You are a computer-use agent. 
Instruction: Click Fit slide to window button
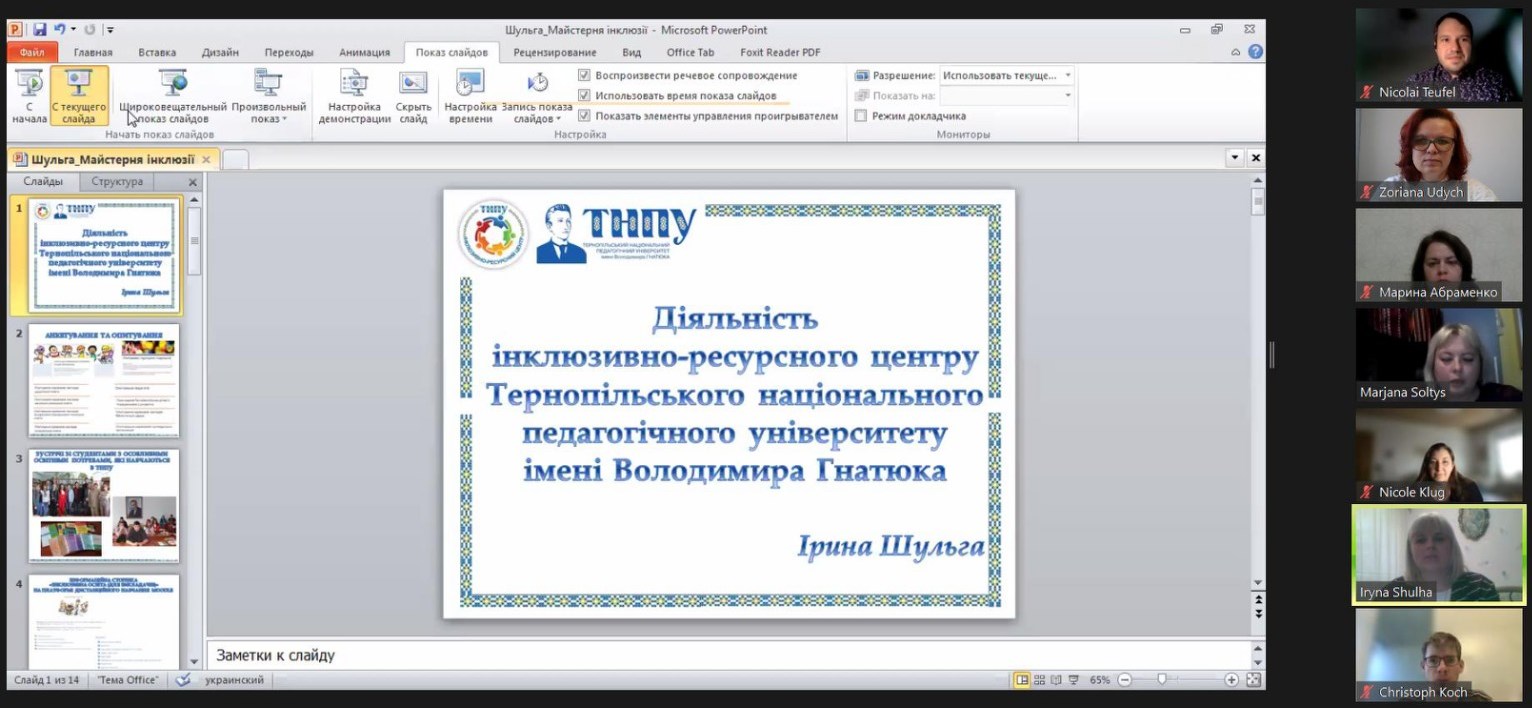pos(1254,679)
